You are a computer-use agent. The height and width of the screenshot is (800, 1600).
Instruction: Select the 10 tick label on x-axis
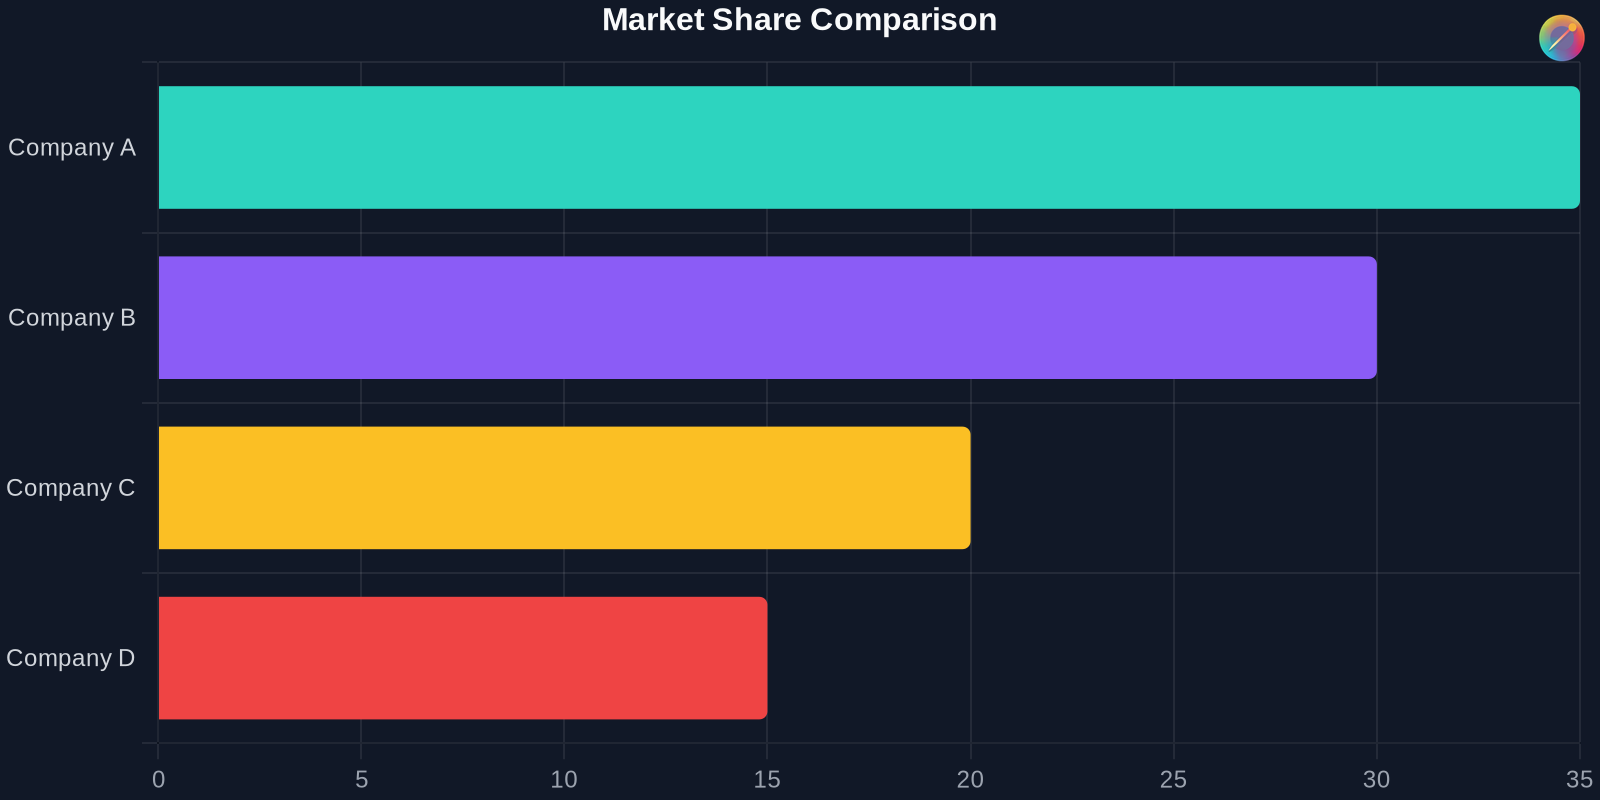(x=564, y=780)
